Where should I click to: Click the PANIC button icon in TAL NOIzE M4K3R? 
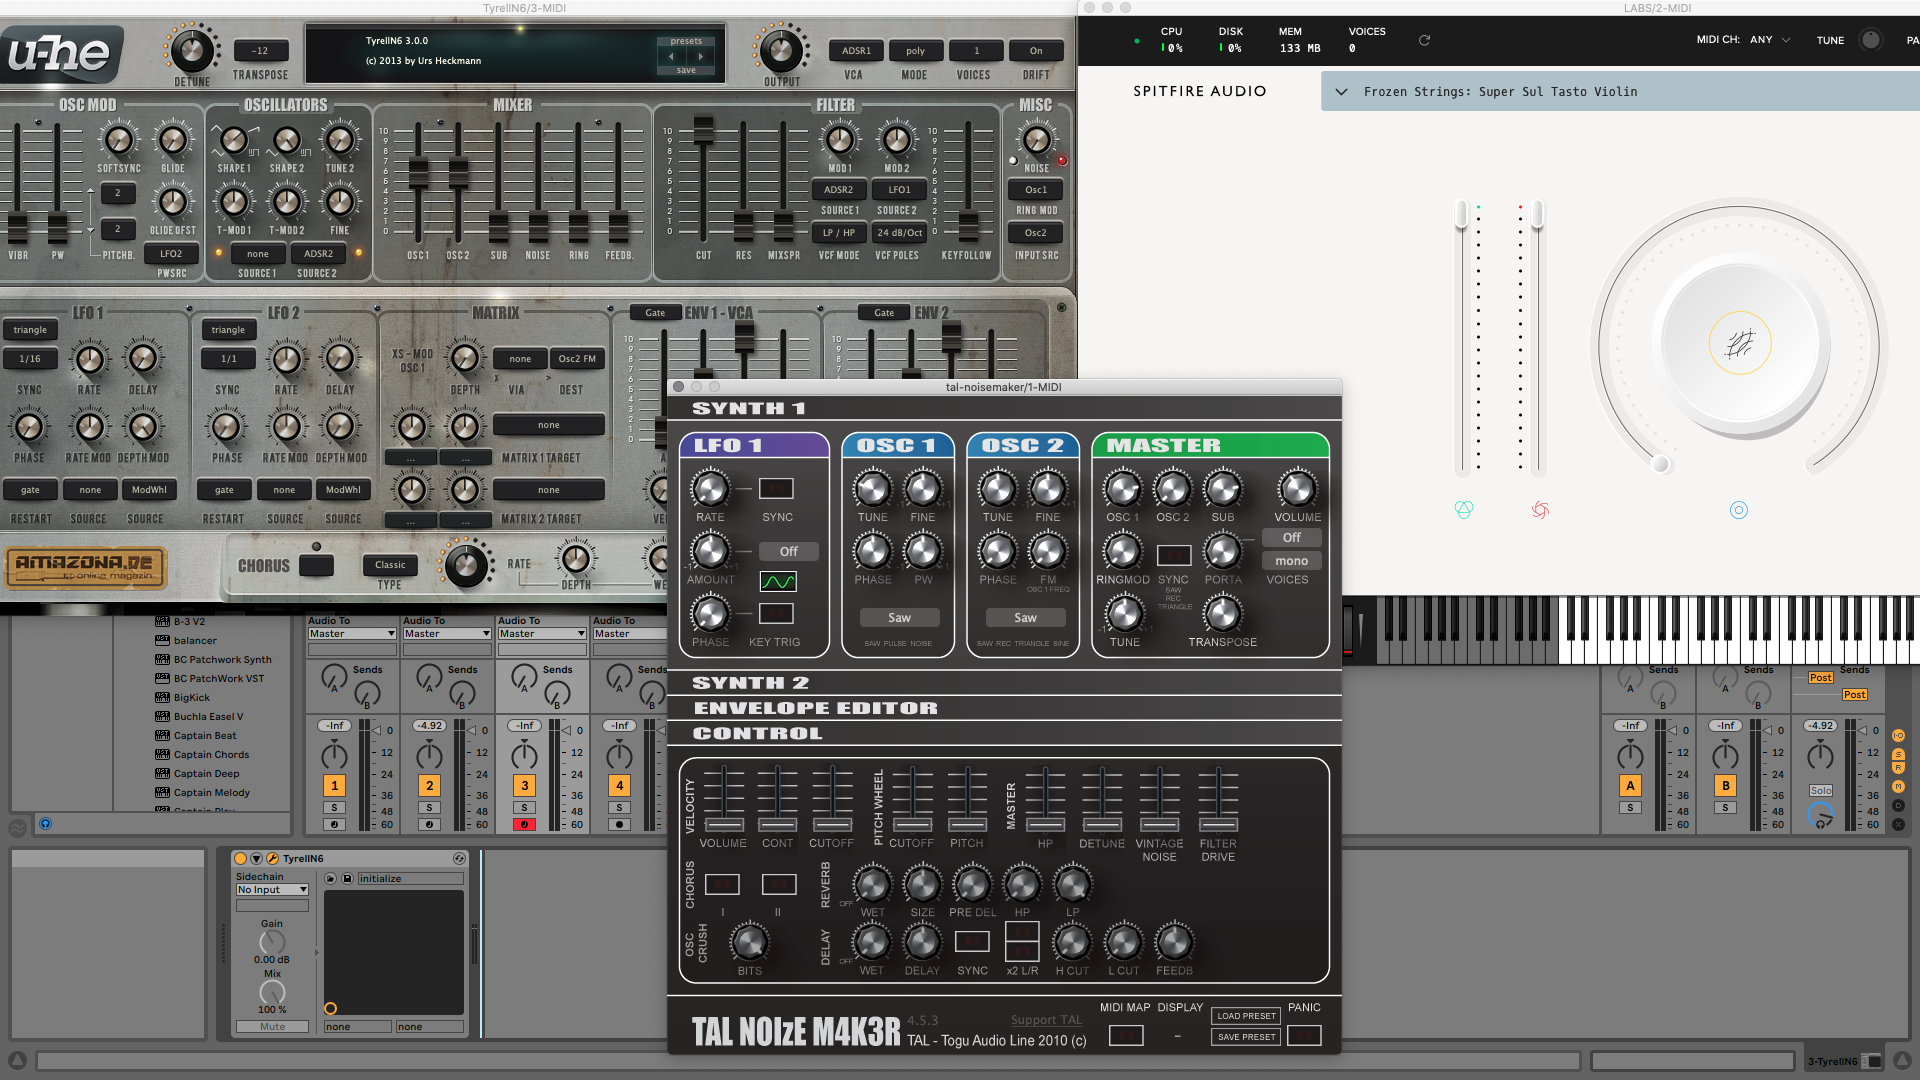click(x=1308, y=1035)
